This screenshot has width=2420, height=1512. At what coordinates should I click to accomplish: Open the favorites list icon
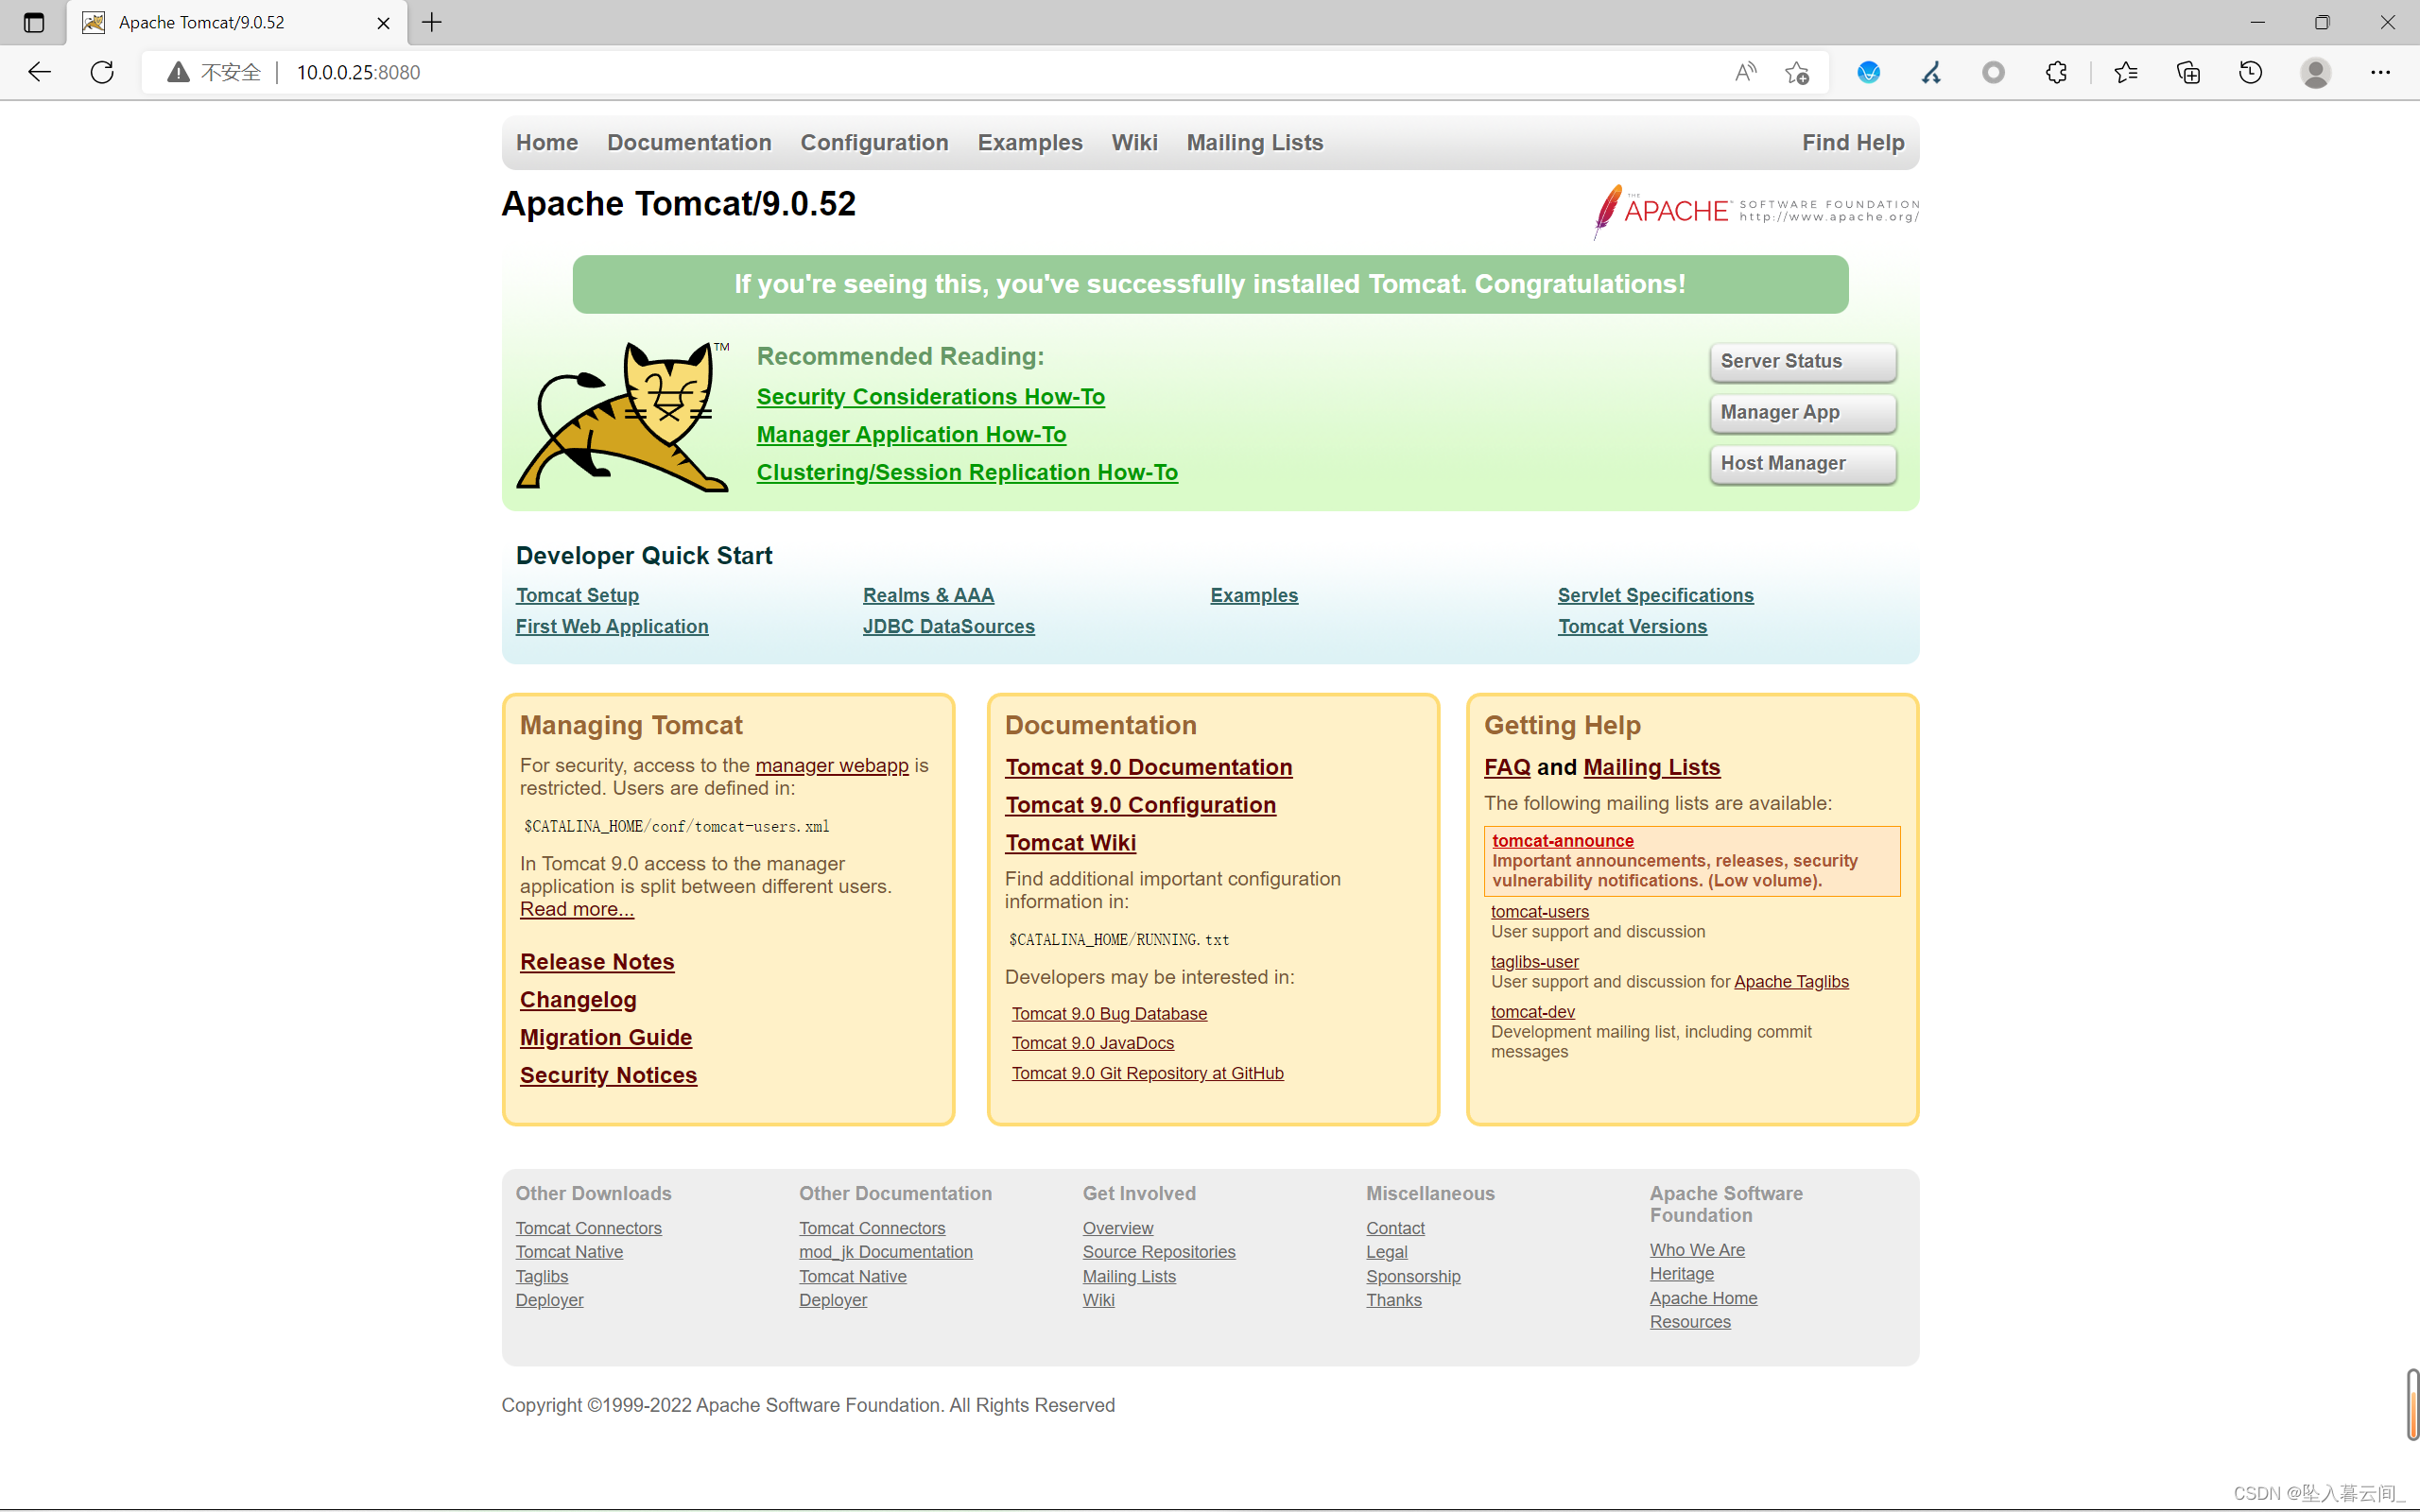pos(2125,72)
